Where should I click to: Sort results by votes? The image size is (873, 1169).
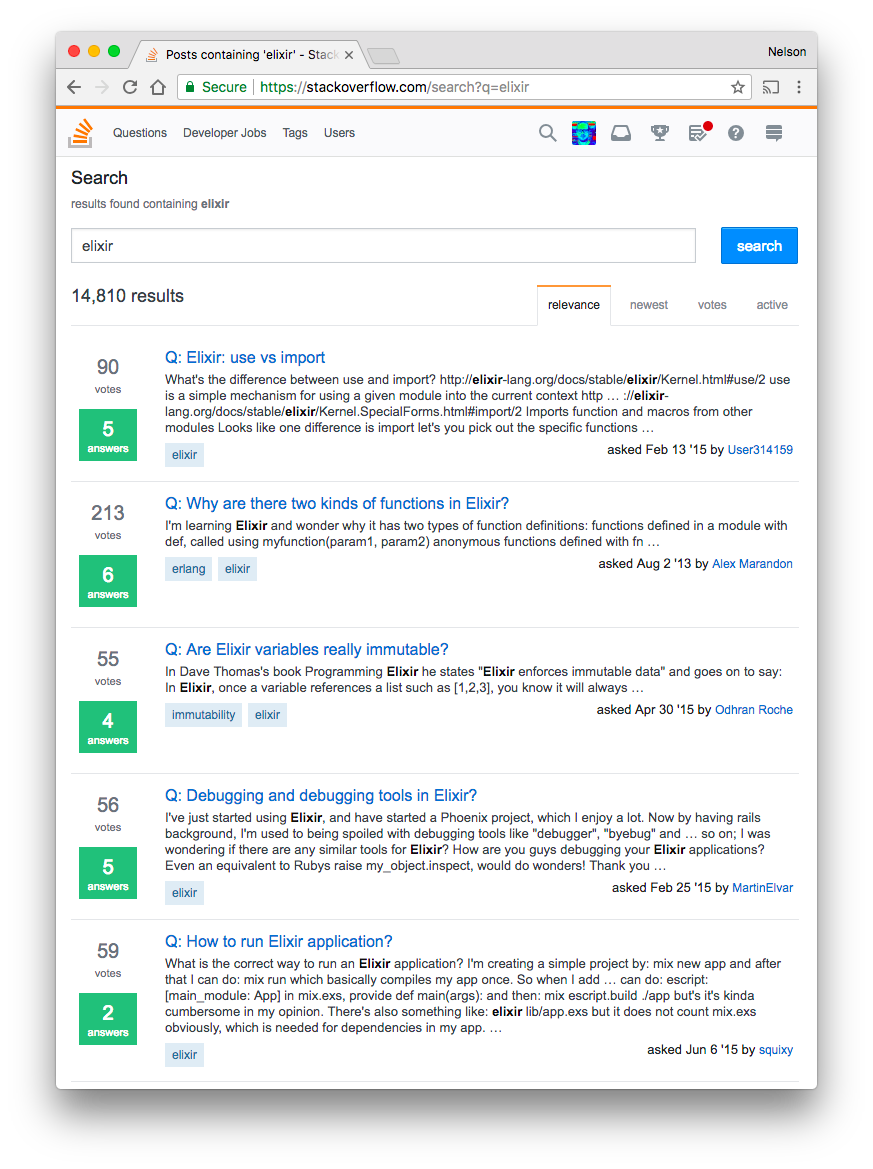click(x=712, y=305)
